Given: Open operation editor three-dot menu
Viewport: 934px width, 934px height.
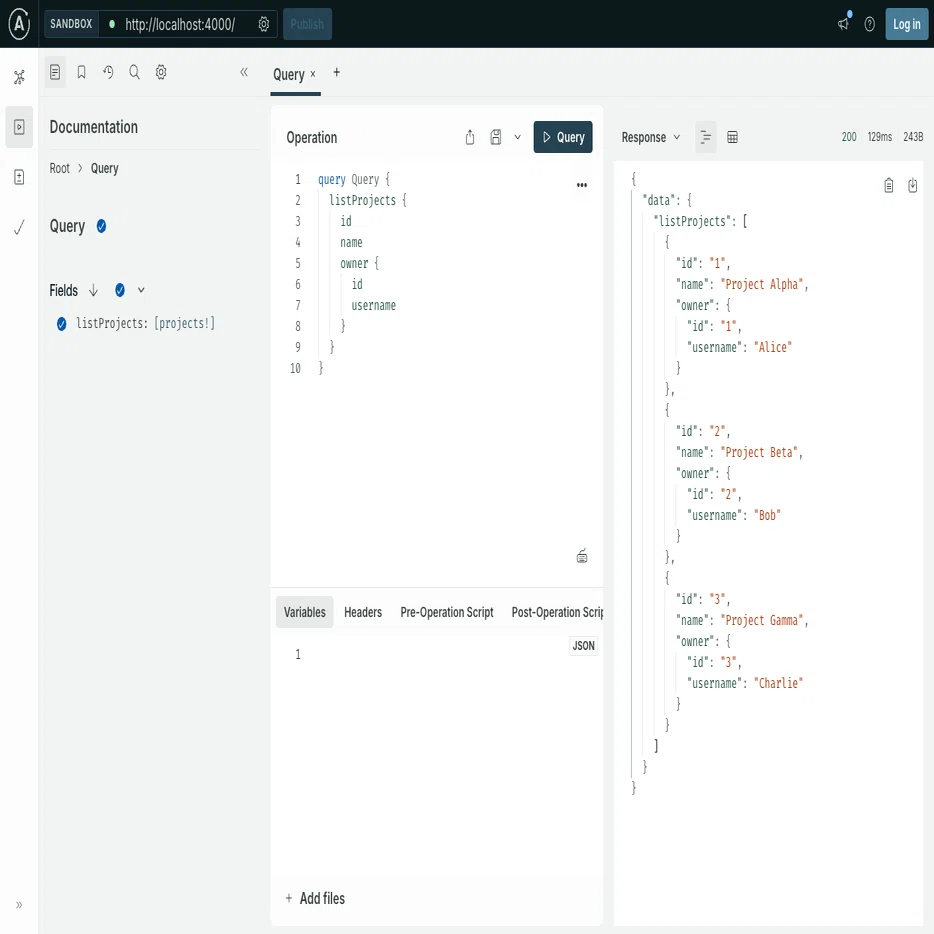Looking at the screenshot, I should coord(582,185).
